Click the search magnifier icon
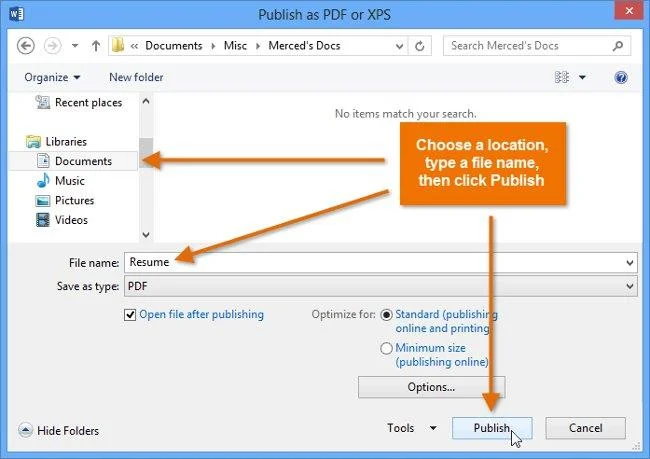The height and width of the screenshot is (459, 650). 618,46
